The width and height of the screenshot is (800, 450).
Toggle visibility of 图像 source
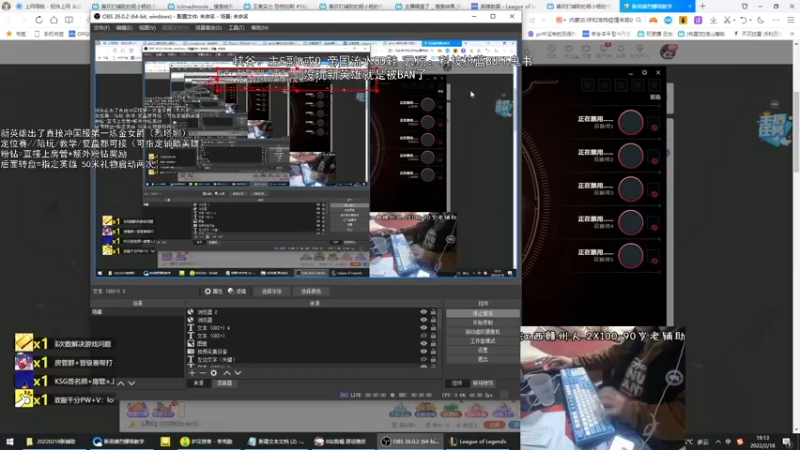pos(423,343)
